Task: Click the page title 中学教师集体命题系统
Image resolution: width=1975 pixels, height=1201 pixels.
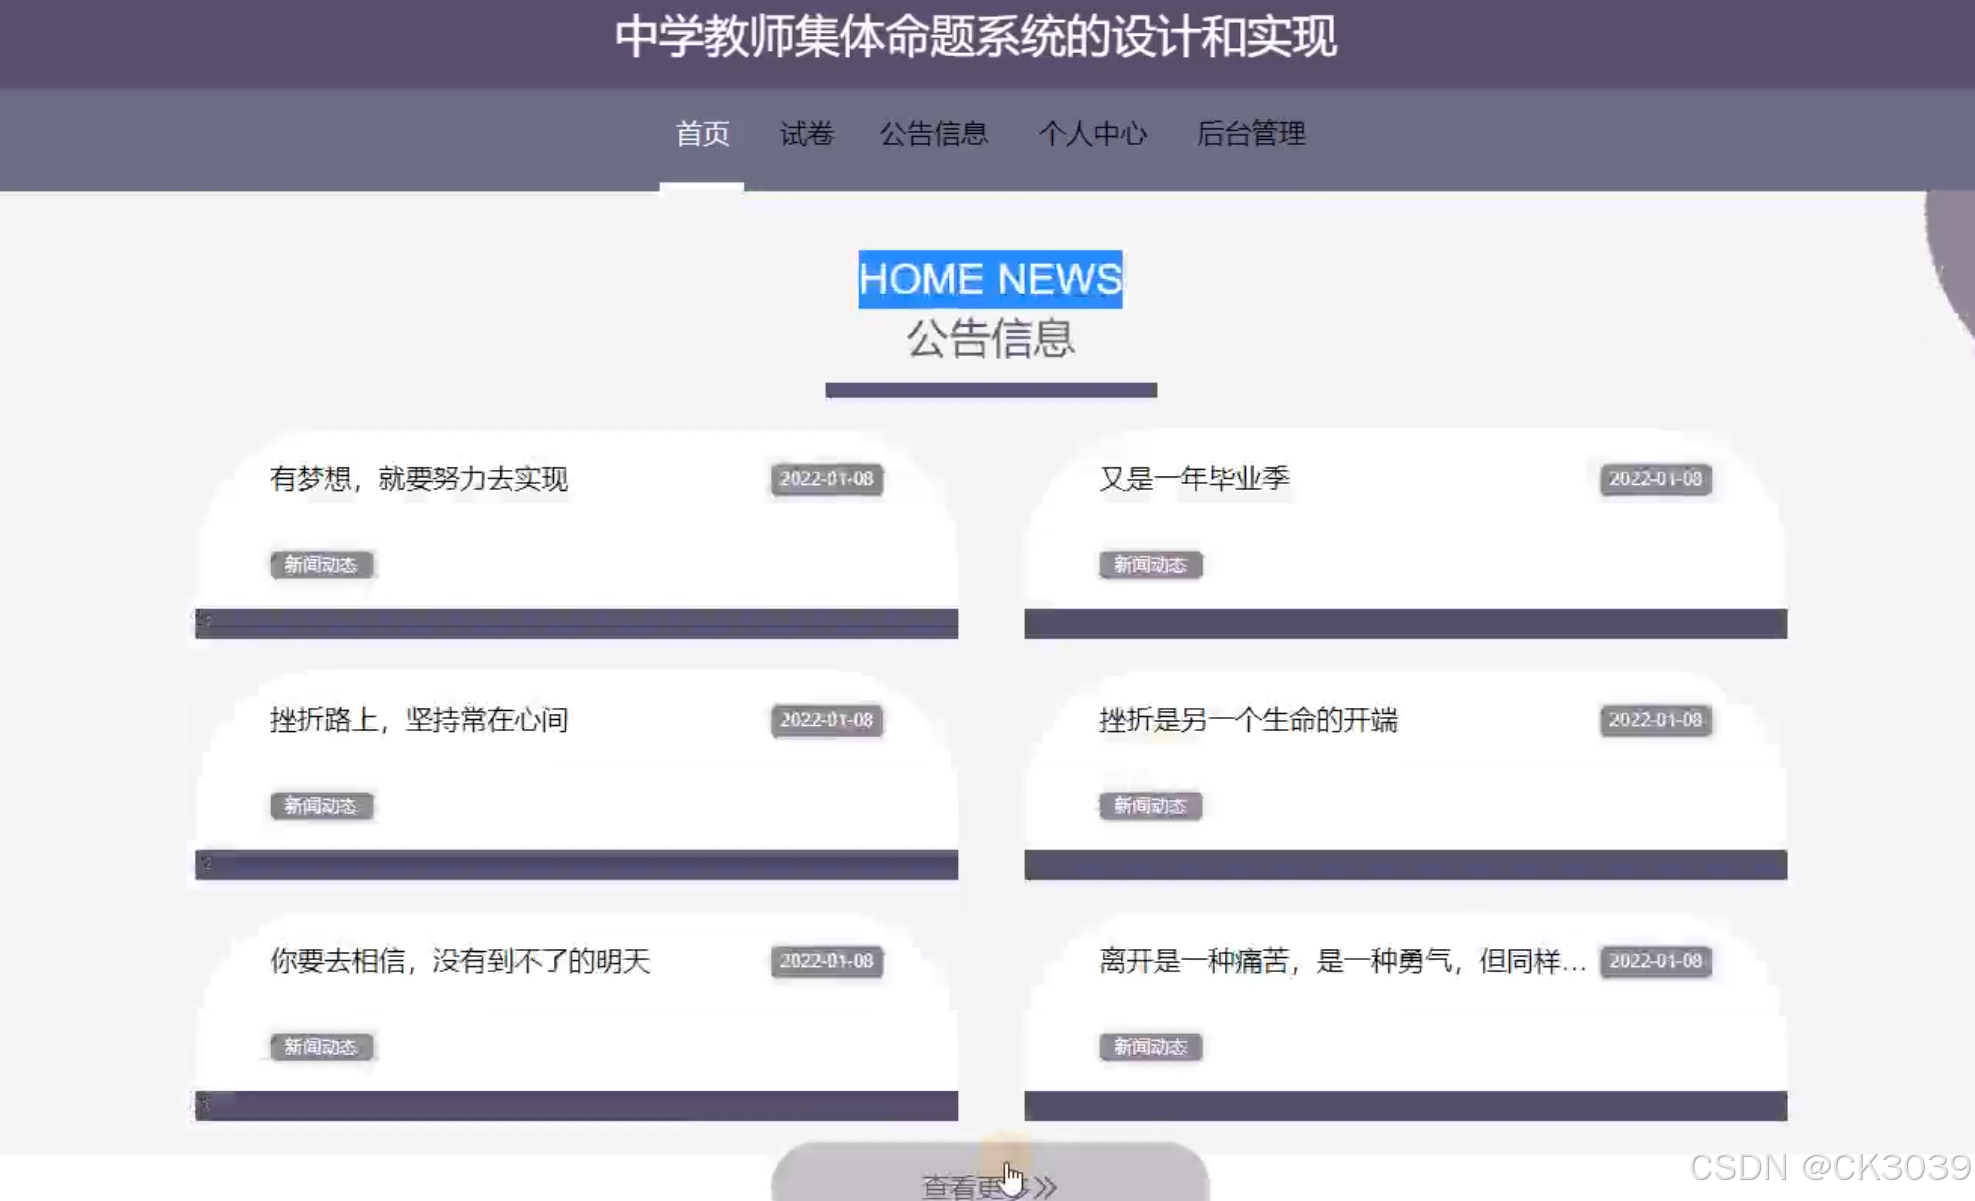Action: [x=975, y=38]
